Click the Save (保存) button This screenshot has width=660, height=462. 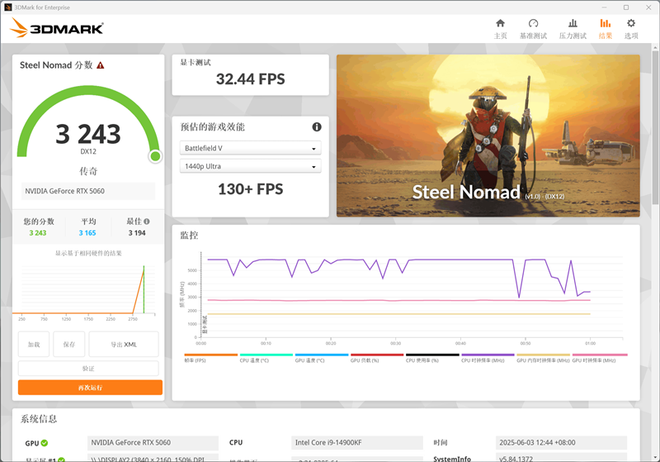[69, 344]
